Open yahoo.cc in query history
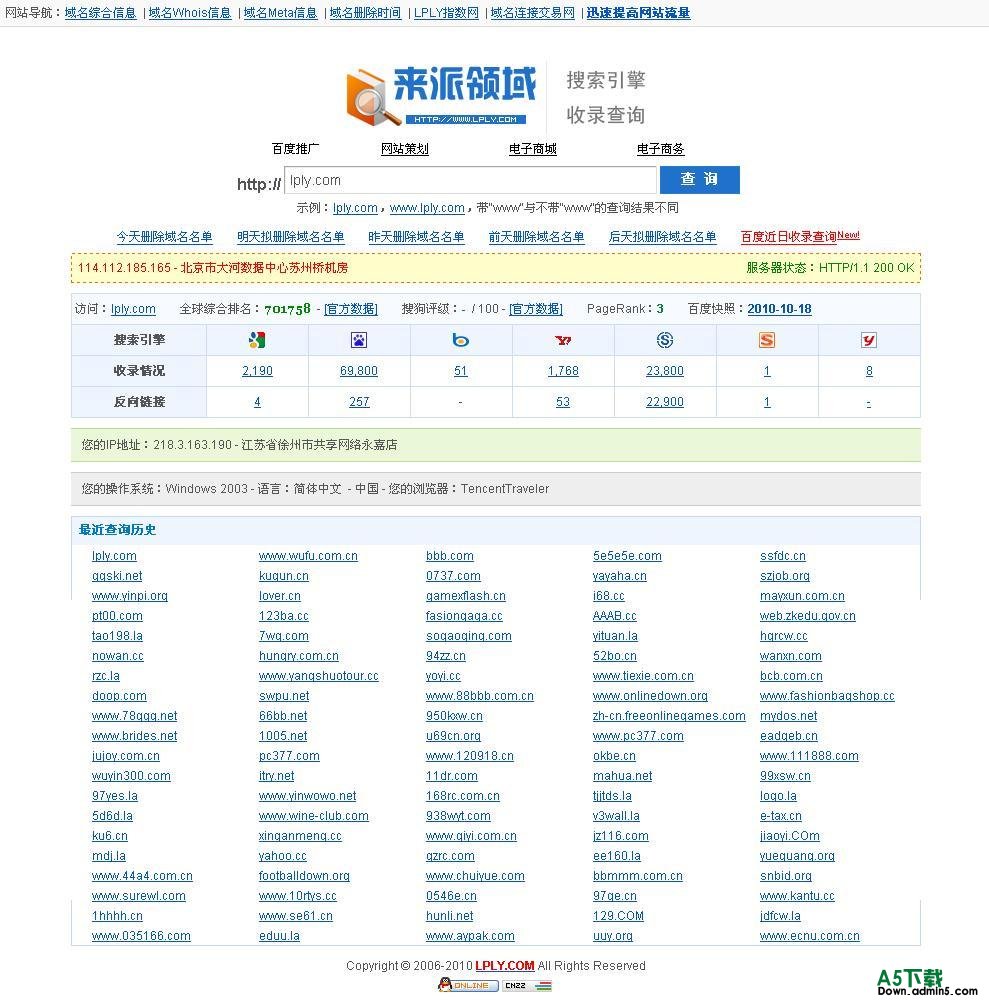This screenshot has width=989, height=1001. click(x=283, y=856)
